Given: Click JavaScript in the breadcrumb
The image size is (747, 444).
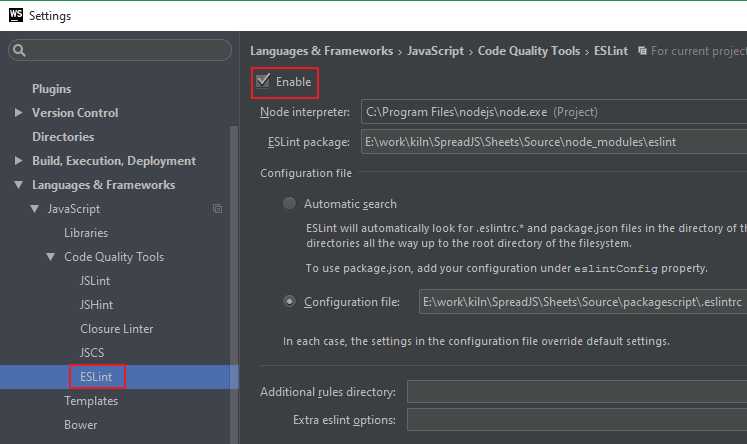Looking at the screenshot, I should tap(435, 51).
